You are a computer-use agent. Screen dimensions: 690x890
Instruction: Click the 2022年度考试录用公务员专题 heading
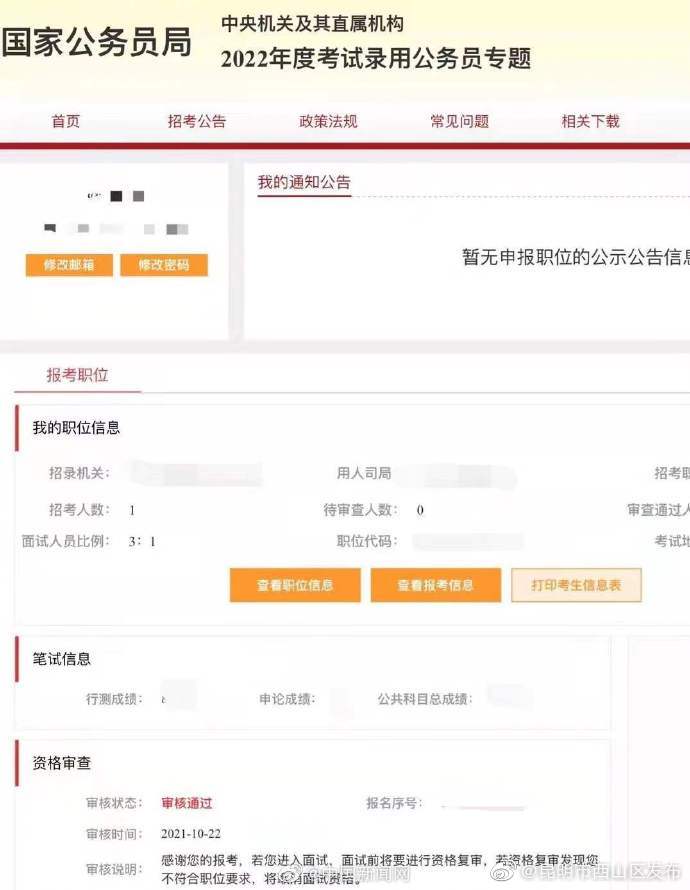[x=376, y=58]
